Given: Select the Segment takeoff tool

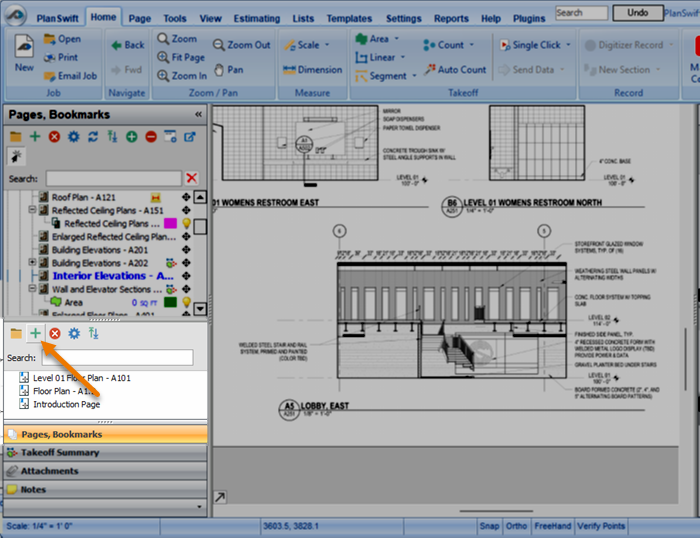Looking at the screenshot, I should coord(381,76).
